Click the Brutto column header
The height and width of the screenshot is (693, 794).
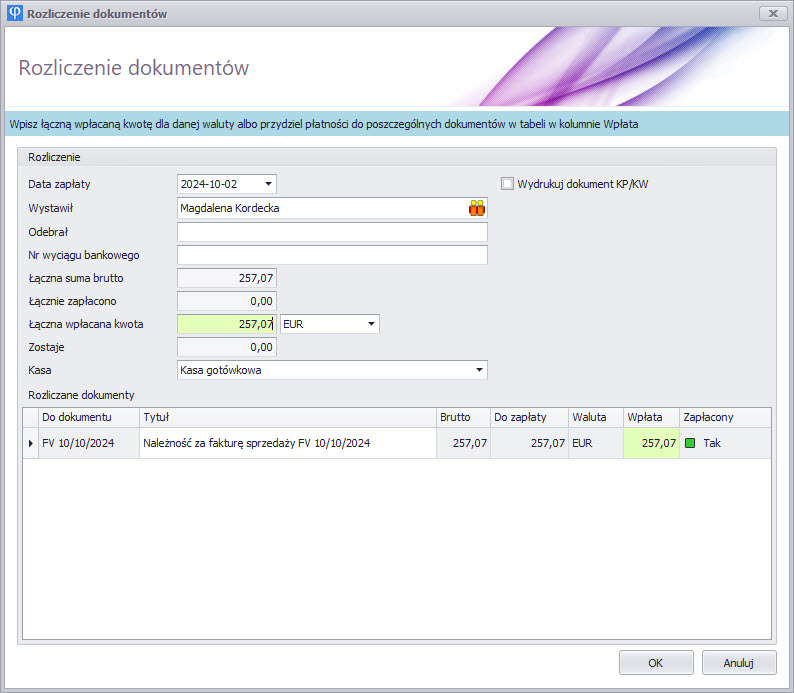[462, 417]
